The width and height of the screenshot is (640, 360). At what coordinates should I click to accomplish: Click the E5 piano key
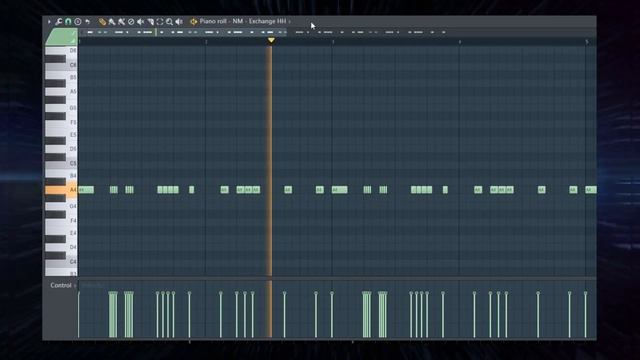click(x=61, y=134)
